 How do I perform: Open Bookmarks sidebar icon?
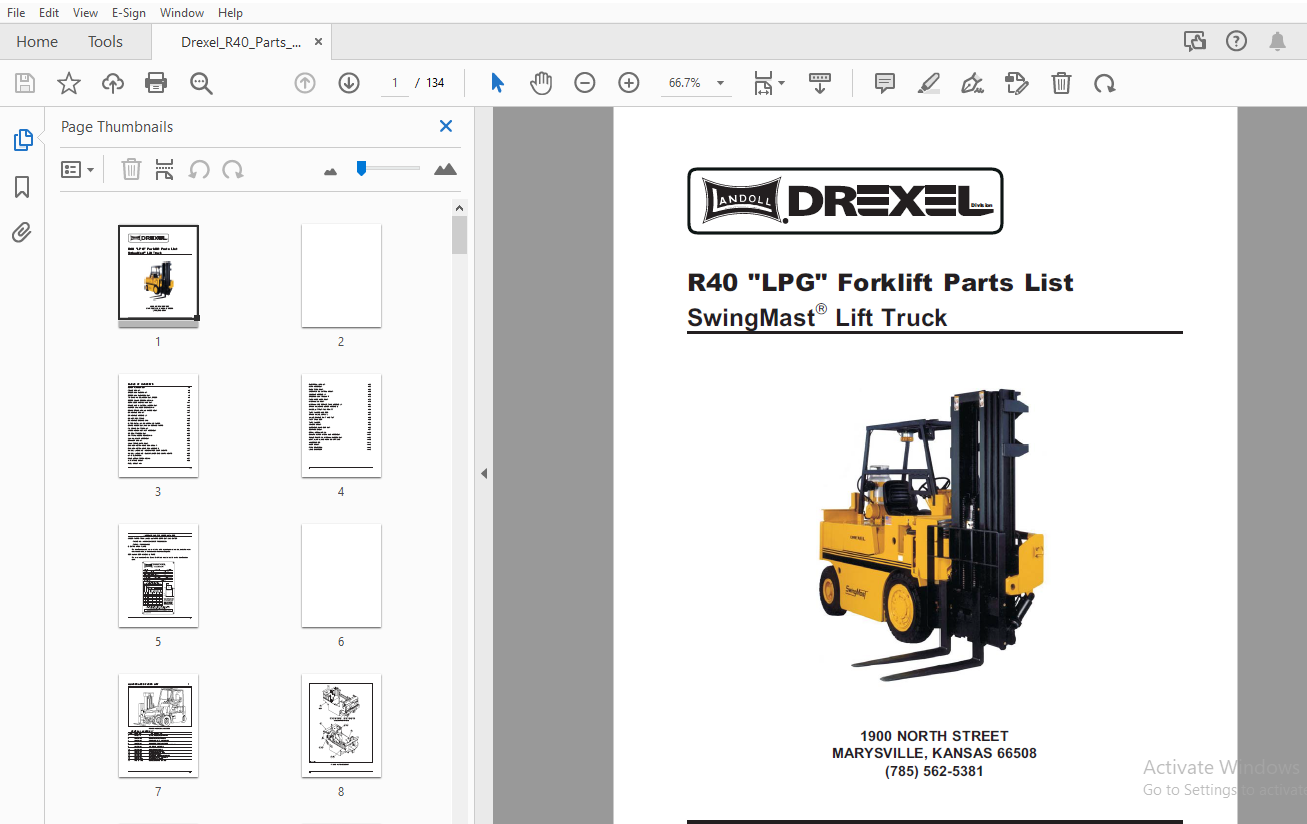22,187
